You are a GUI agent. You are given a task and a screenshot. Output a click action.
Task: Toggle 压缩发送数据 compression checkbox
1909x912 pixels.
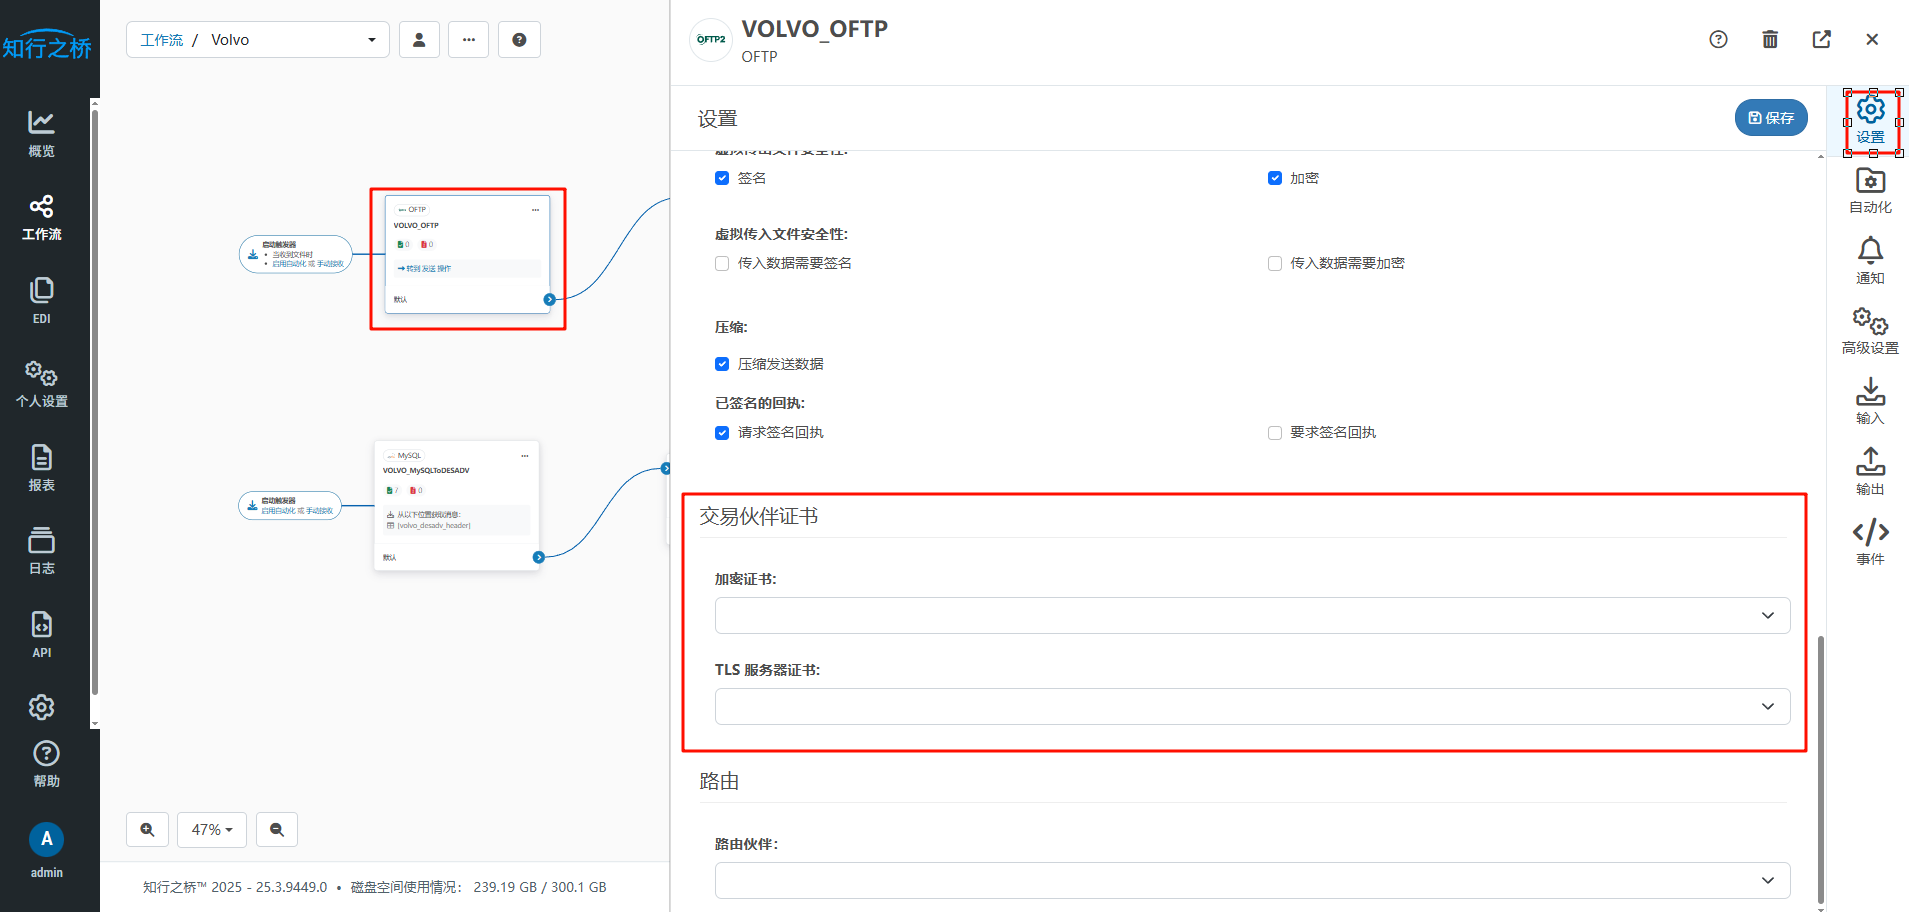[x=722, y=364]
